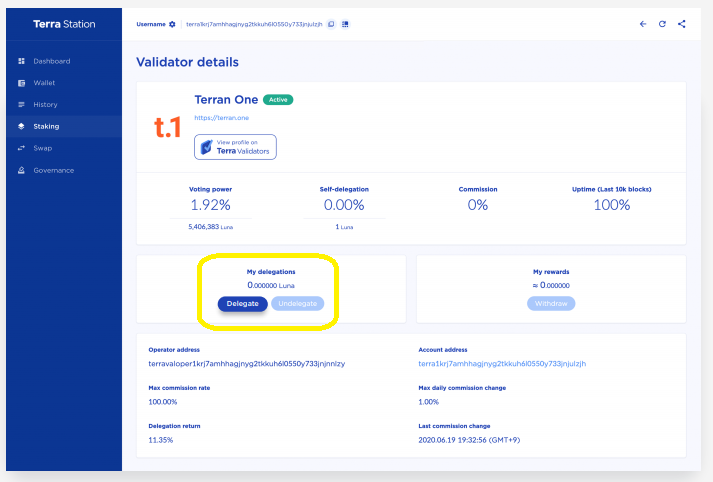The height and width of the screenshot is (482, 713).
Task: Click the 5,406,383 Luna amount
Action: pos(211,227)
